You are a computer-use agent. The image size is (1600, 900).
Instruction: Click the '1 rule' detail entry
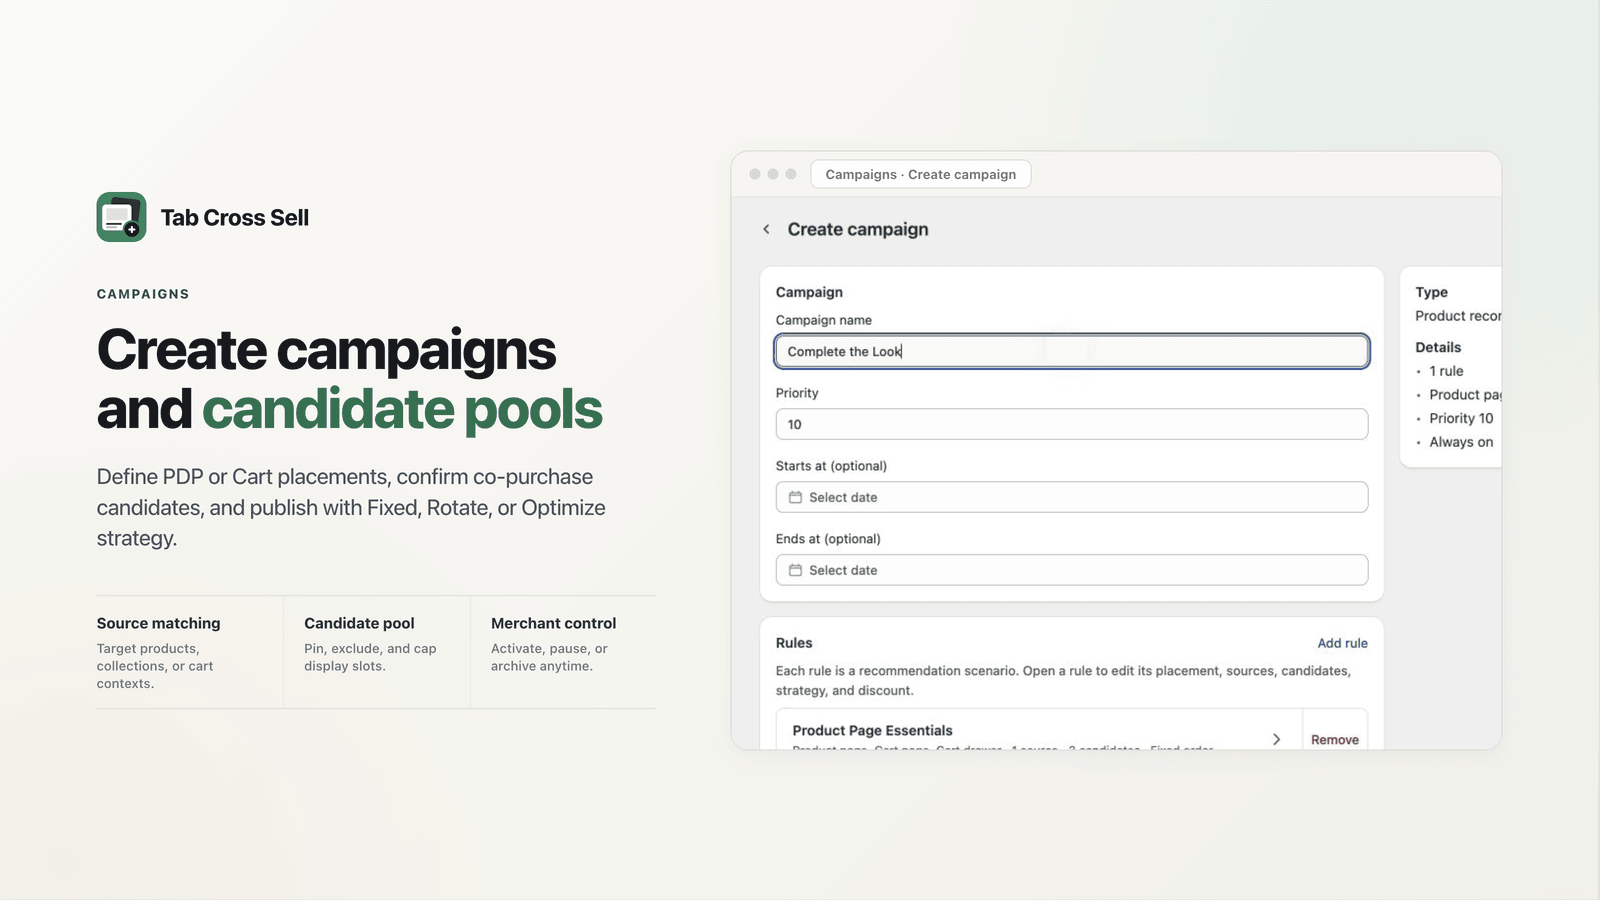[1446, 371]
